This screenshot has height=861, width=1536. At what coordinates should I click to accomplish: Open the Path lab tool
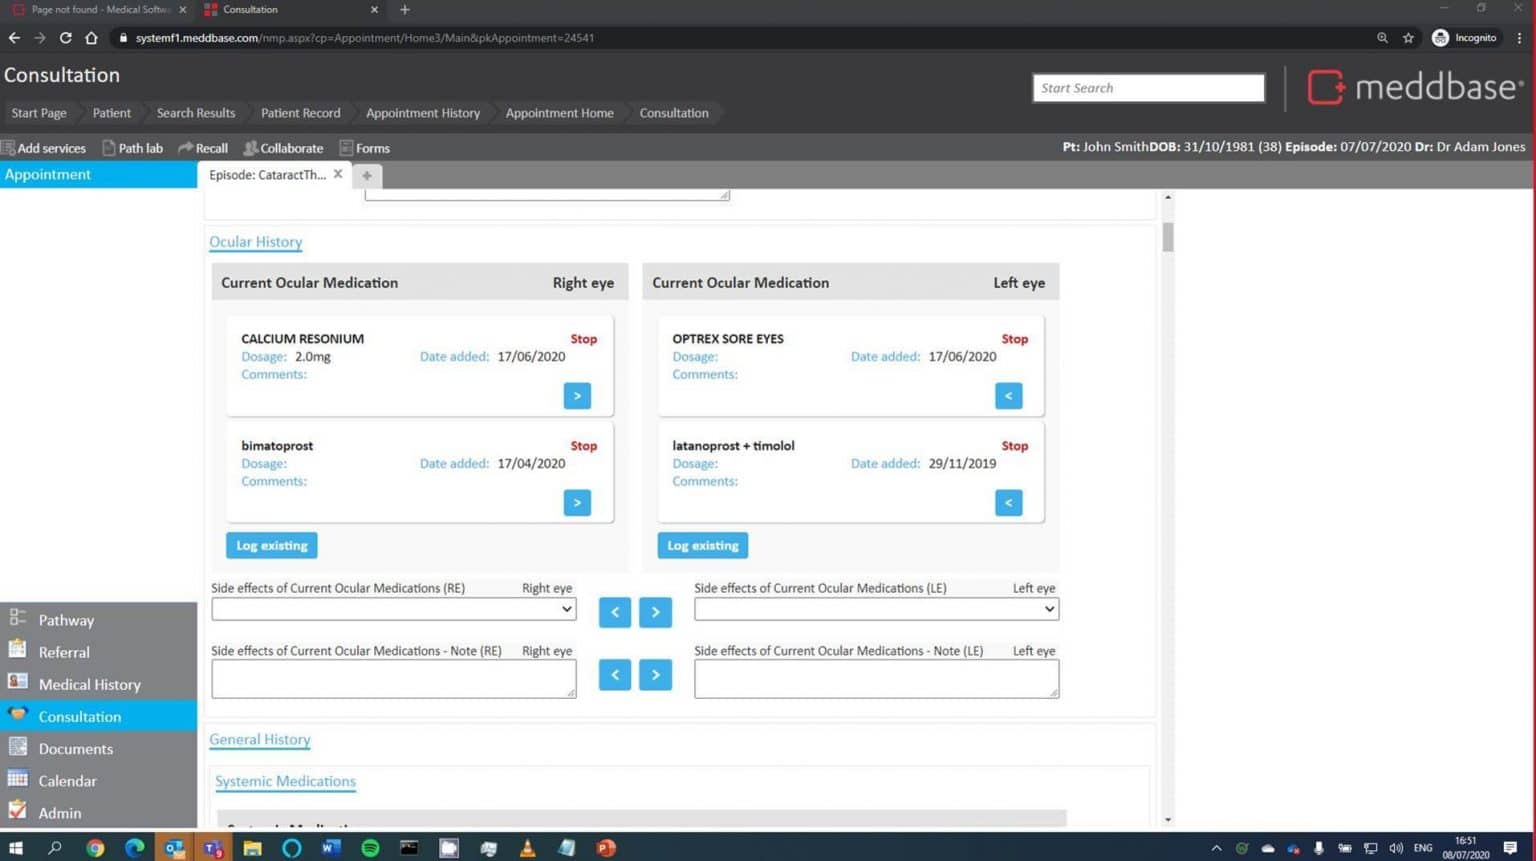133,147
